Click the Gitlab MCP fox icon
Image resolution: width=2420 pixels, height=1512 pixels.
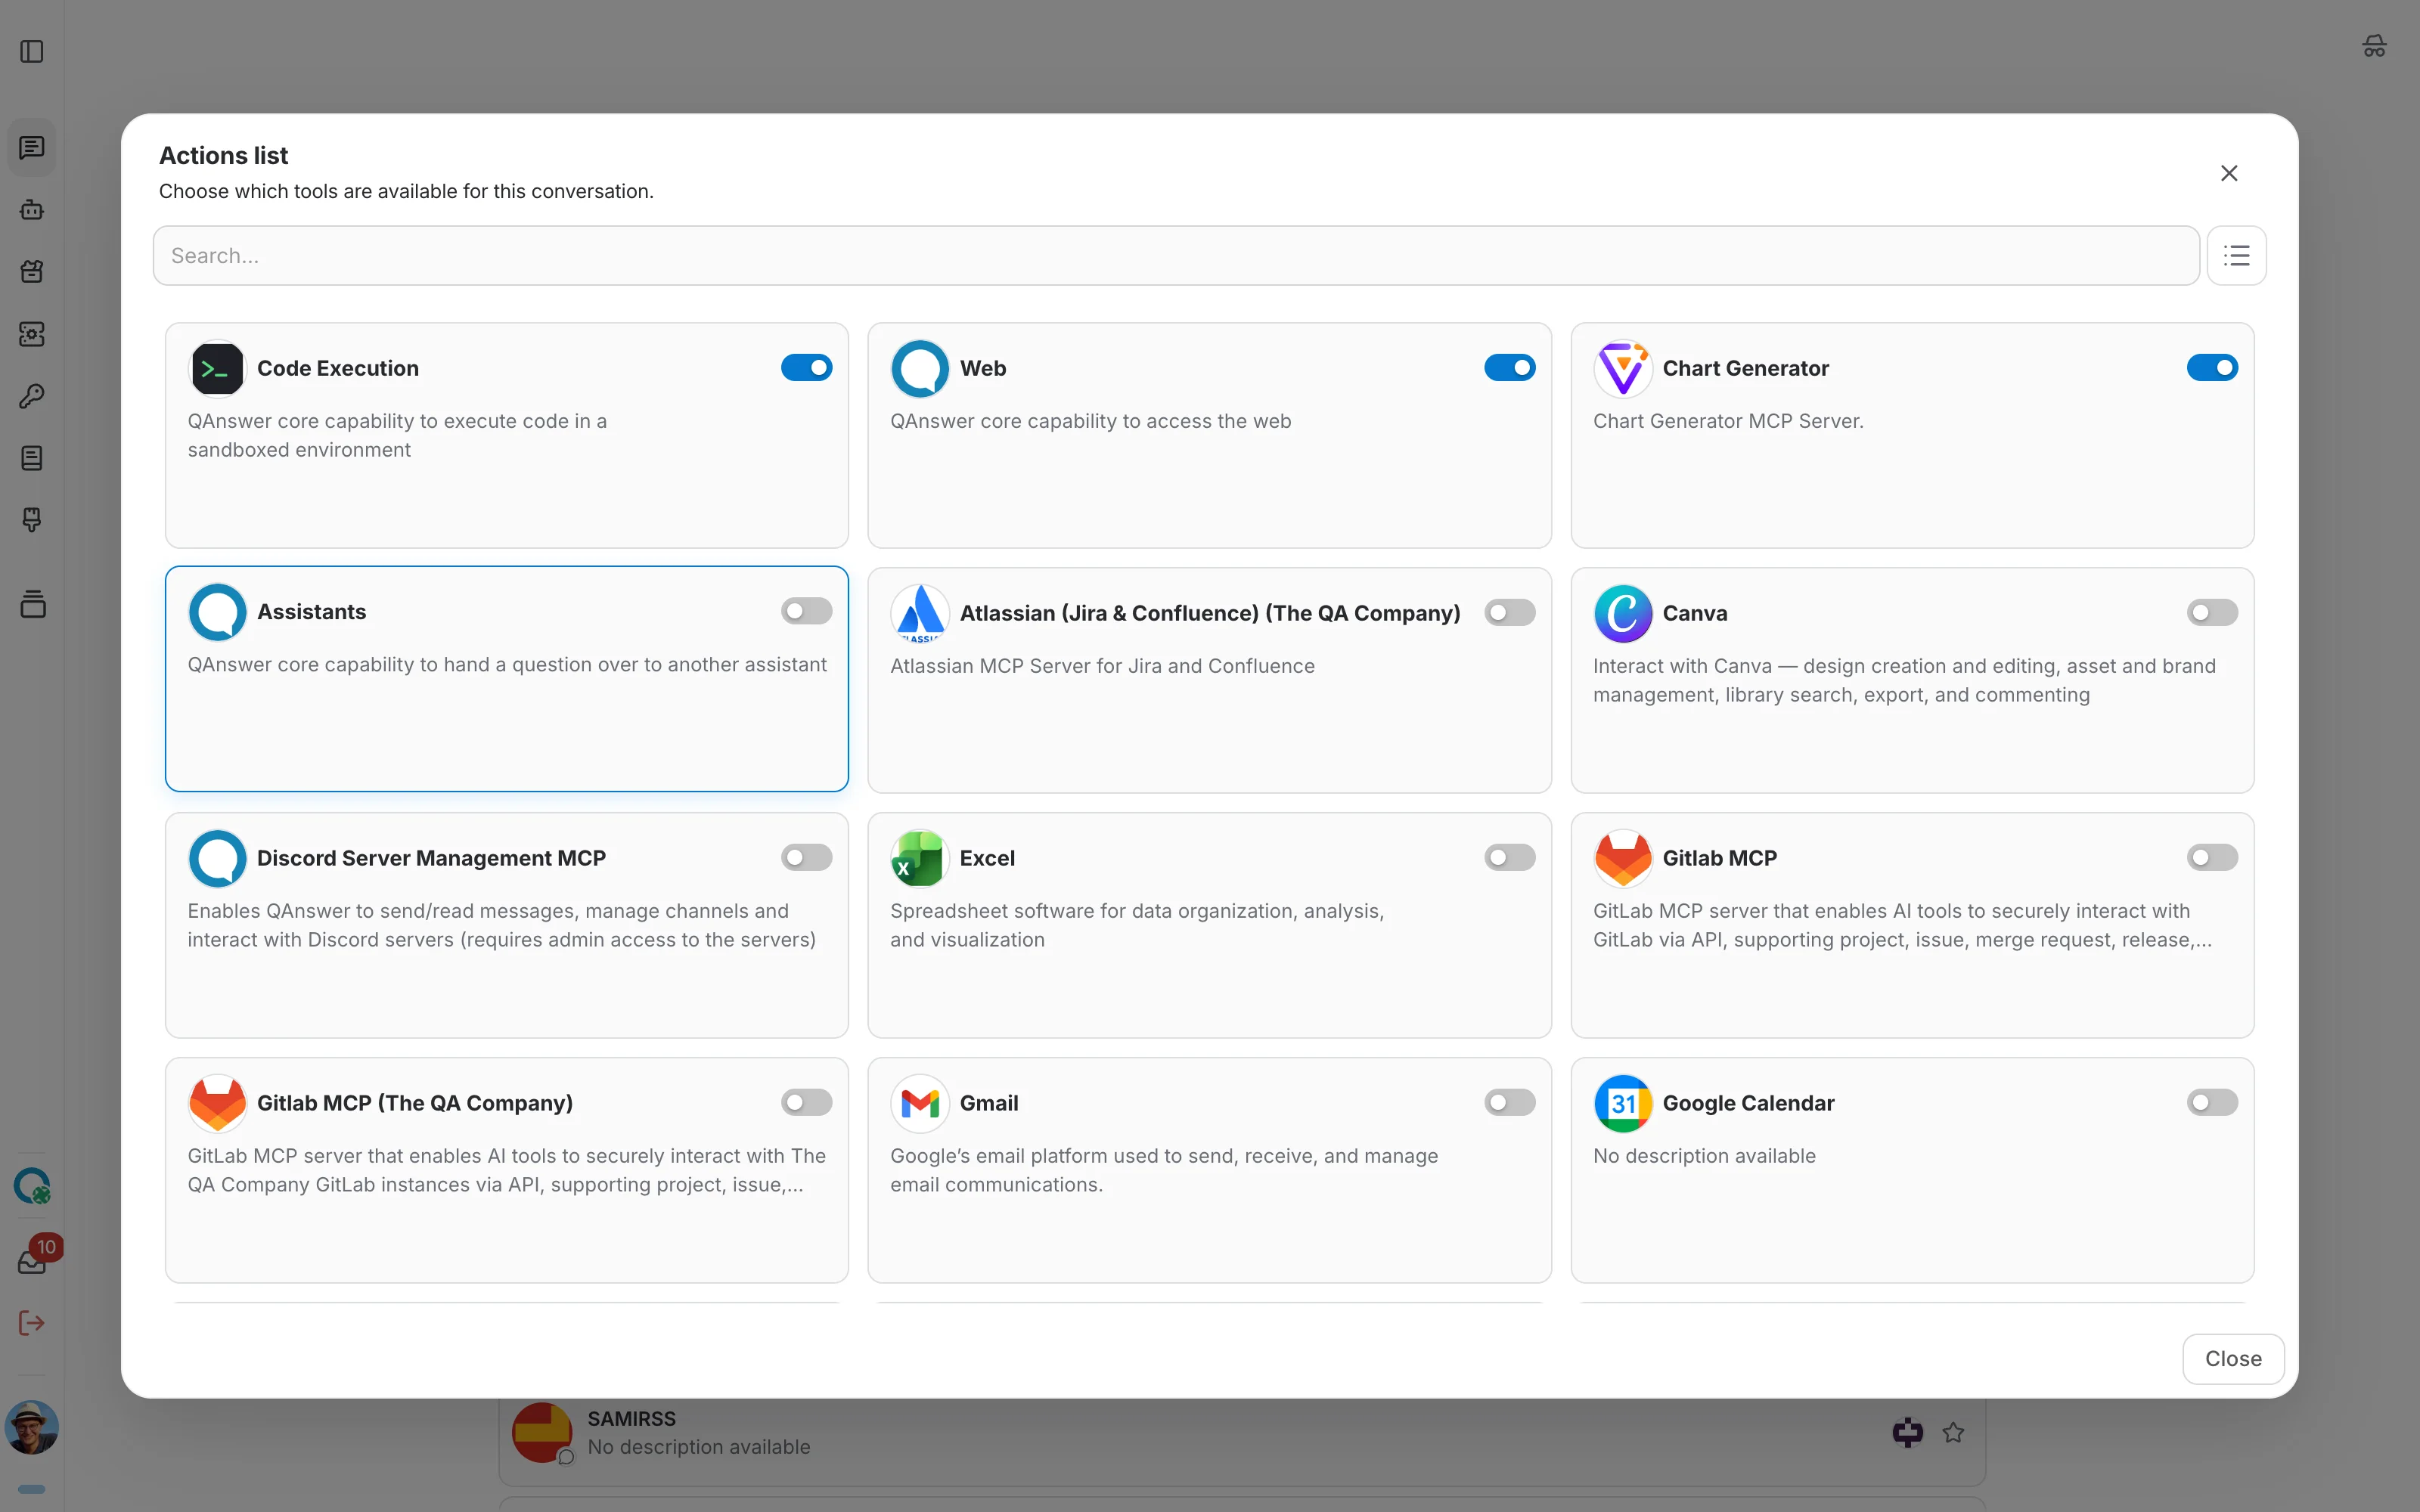pyautogui.click(x=1622, y=859)
